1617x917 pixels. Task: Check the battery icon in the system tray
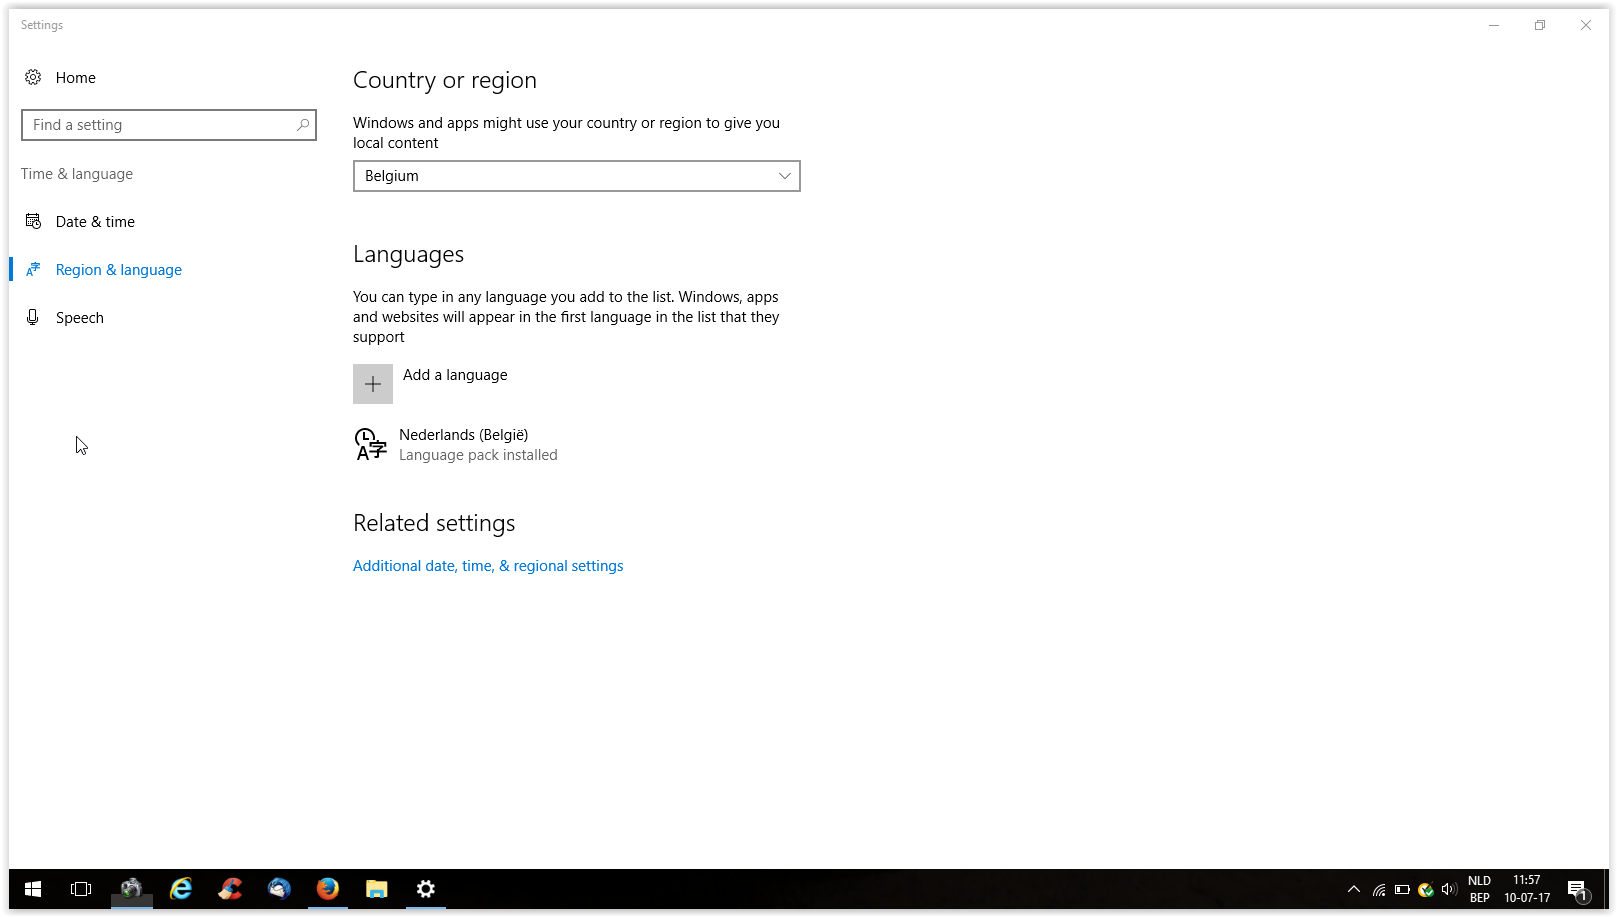1402,890
